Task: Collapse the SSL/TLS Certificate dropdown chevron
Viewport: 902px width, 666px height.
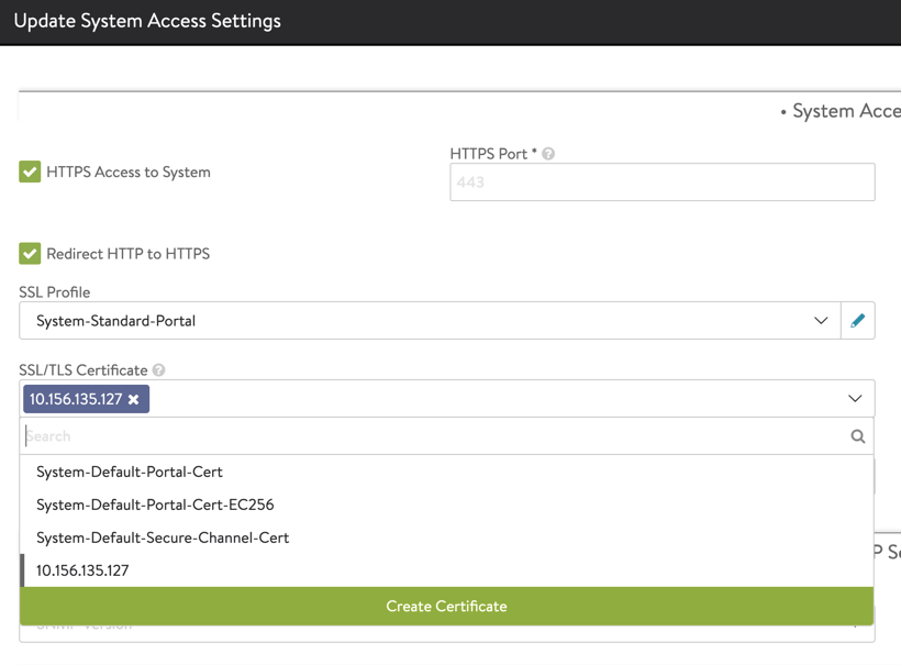Action: pyautogui.click(x=855, y=398)
